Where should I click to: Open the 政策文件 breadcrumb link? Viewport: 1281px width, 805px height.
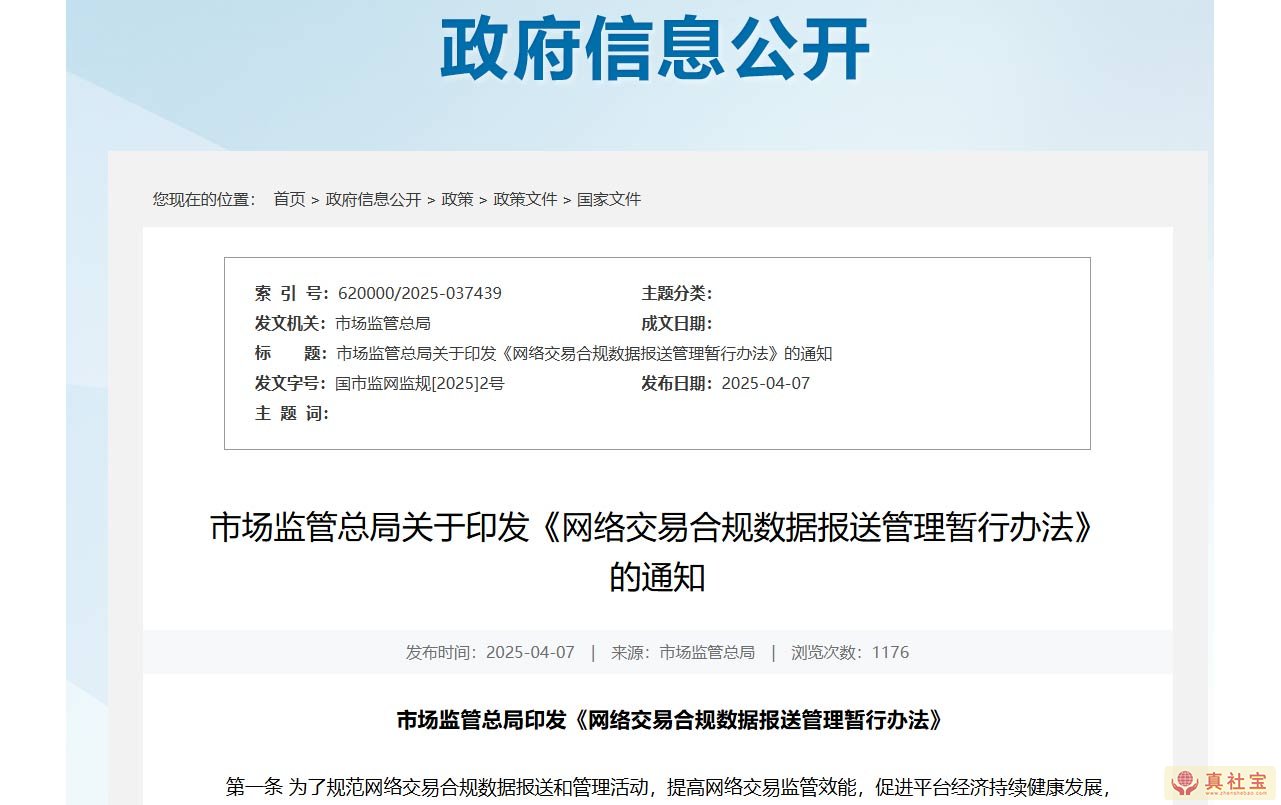525,199
